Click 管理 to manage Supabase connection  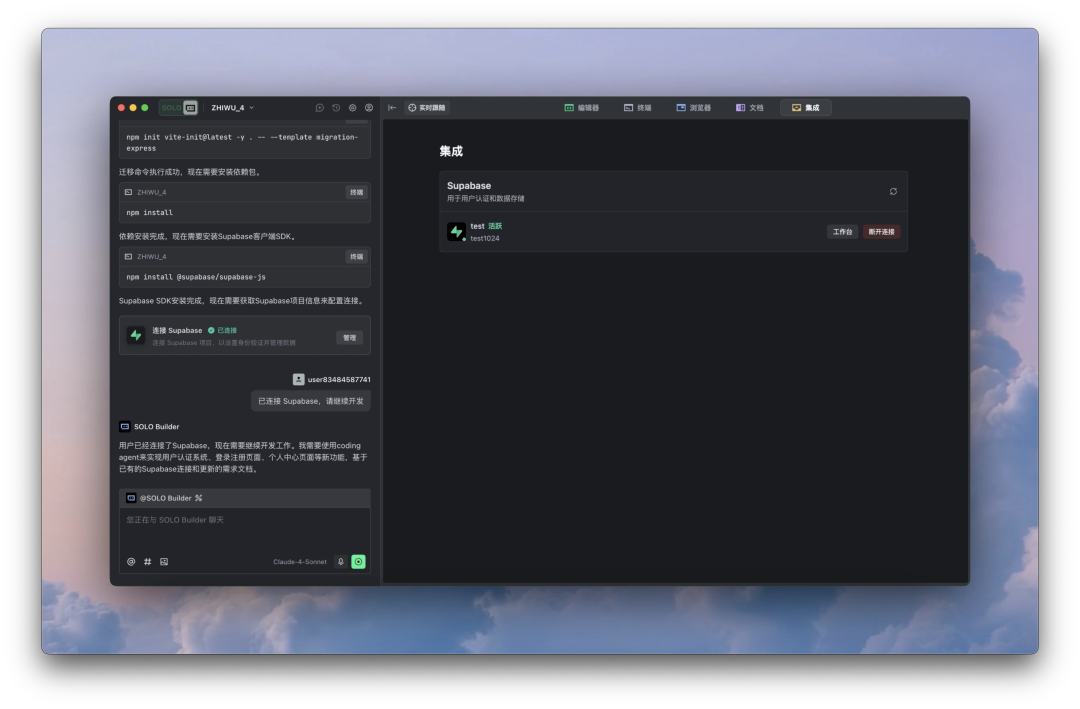click(x=350, y=338)
